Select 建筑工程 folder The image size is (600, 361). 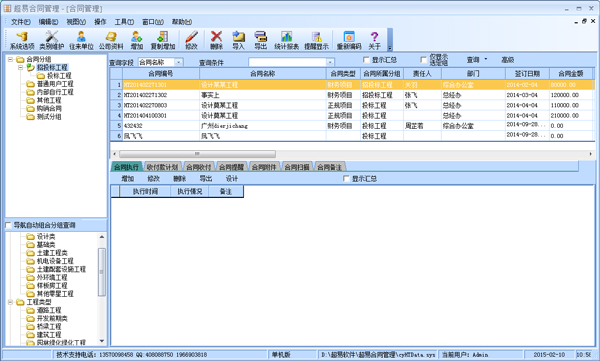[x=49, y=335]
